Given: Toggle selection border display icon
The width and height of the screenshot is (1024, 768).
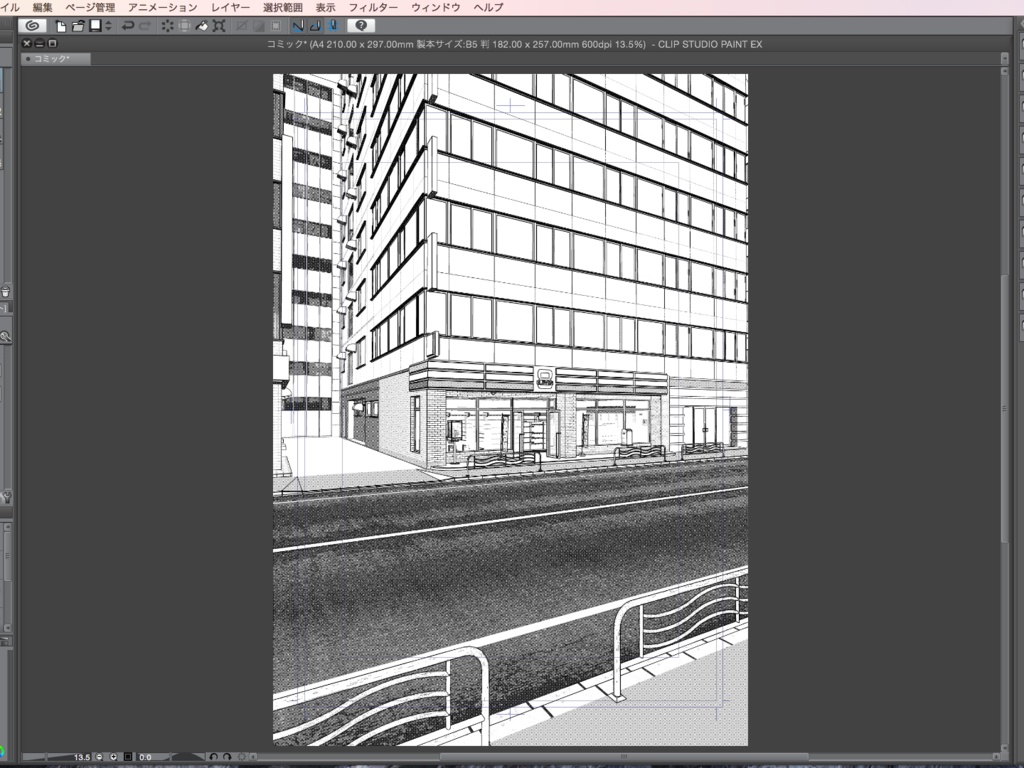Looking at the screenshot, I should tap(276, 26).
